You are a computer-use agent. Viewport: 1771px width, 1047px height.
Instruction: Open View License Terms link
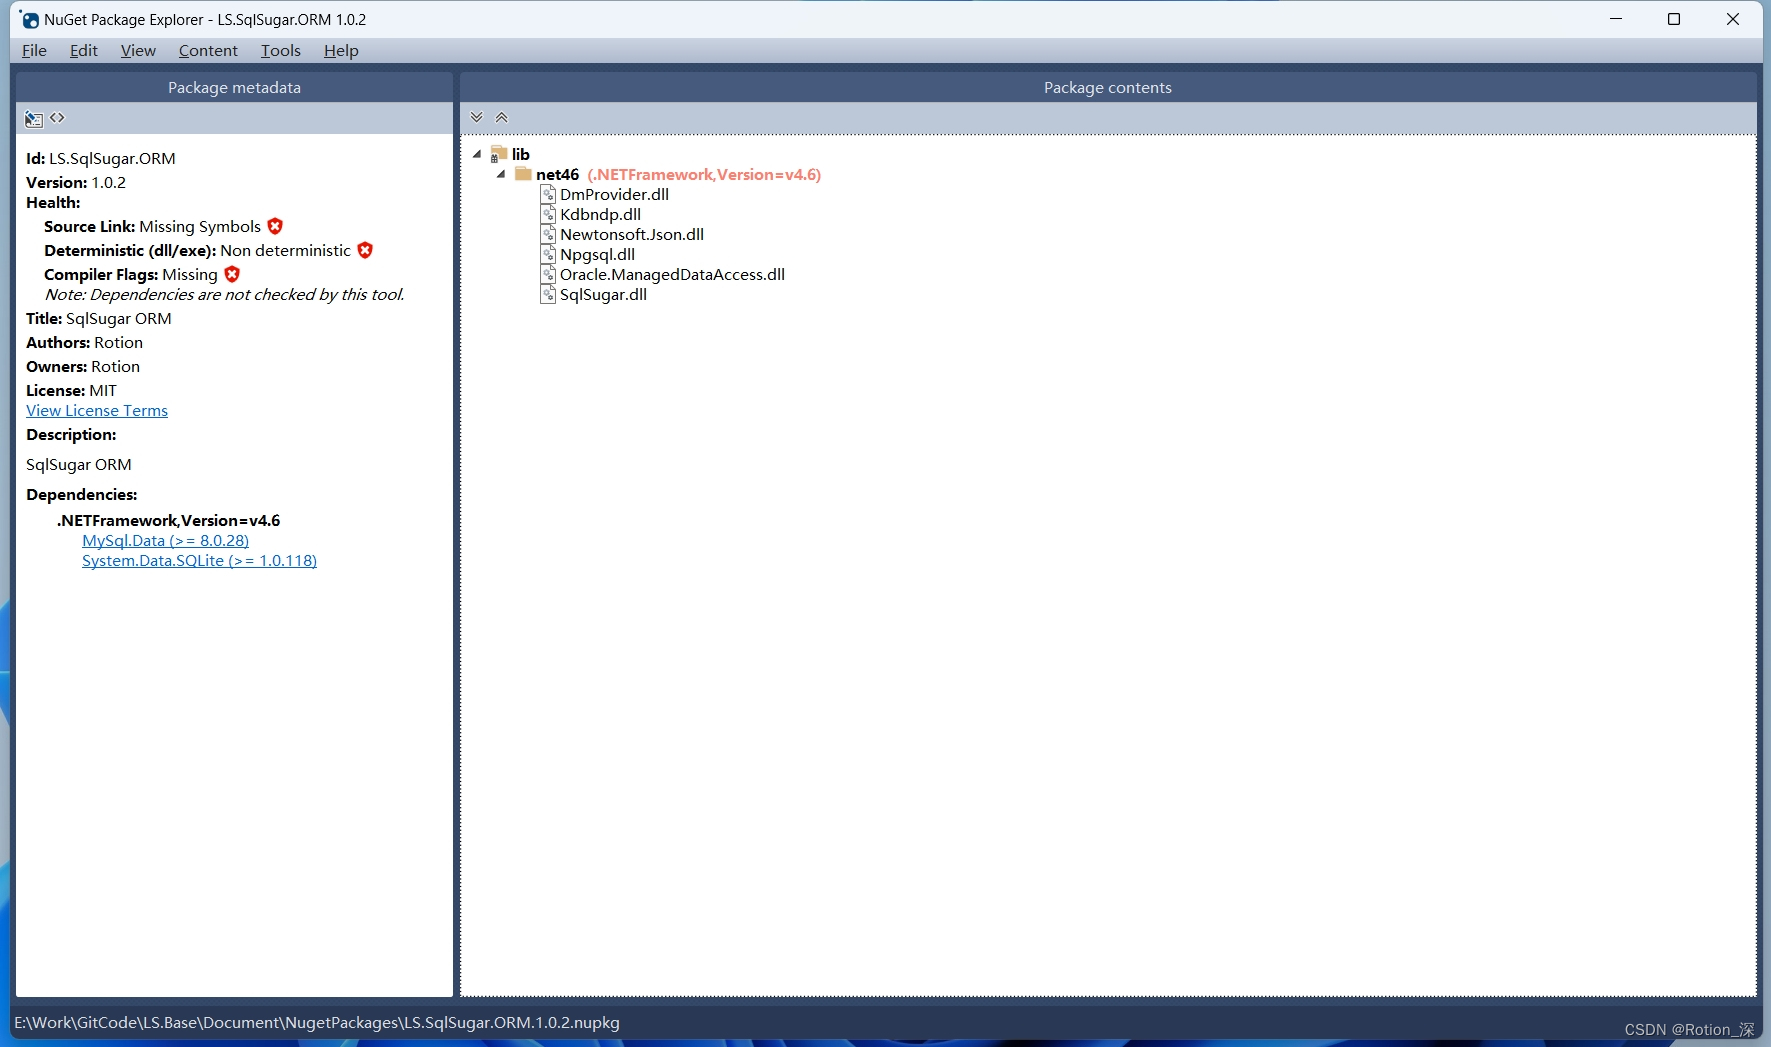tap(96, 410)
